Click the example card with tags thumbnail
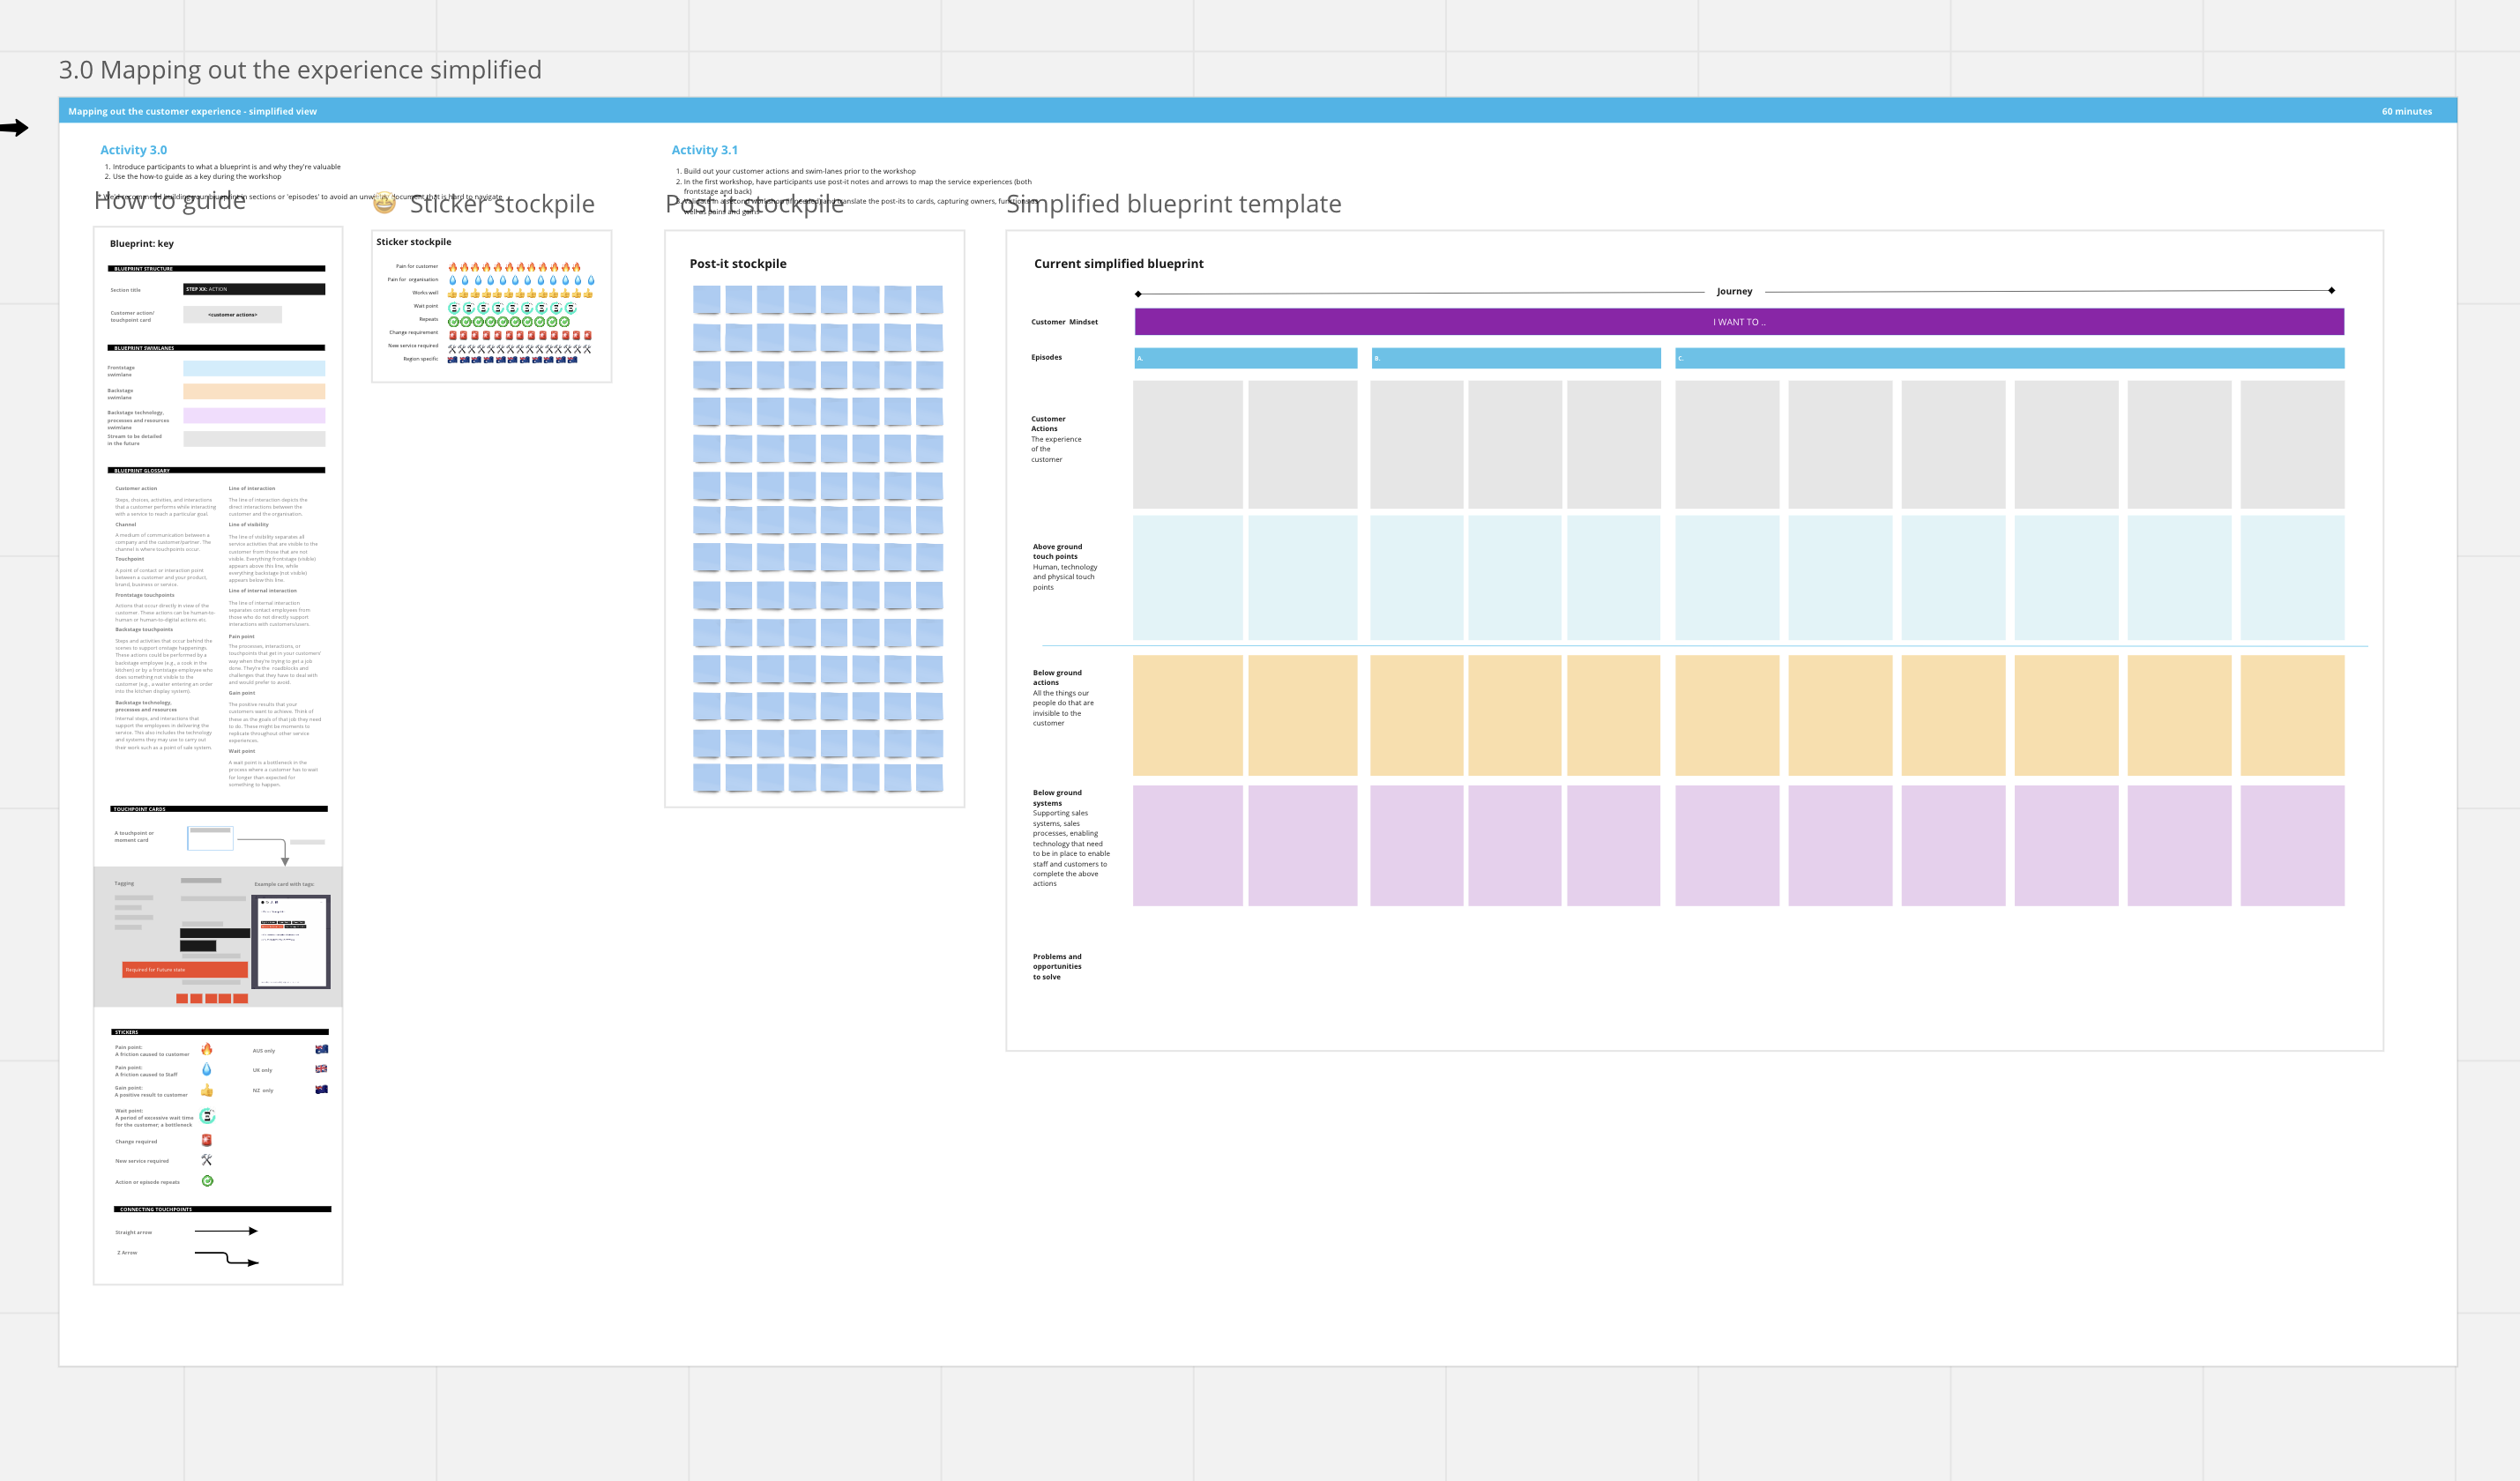The width and height of the screenshot is (2520, 1481). click(x=291, y=941)
